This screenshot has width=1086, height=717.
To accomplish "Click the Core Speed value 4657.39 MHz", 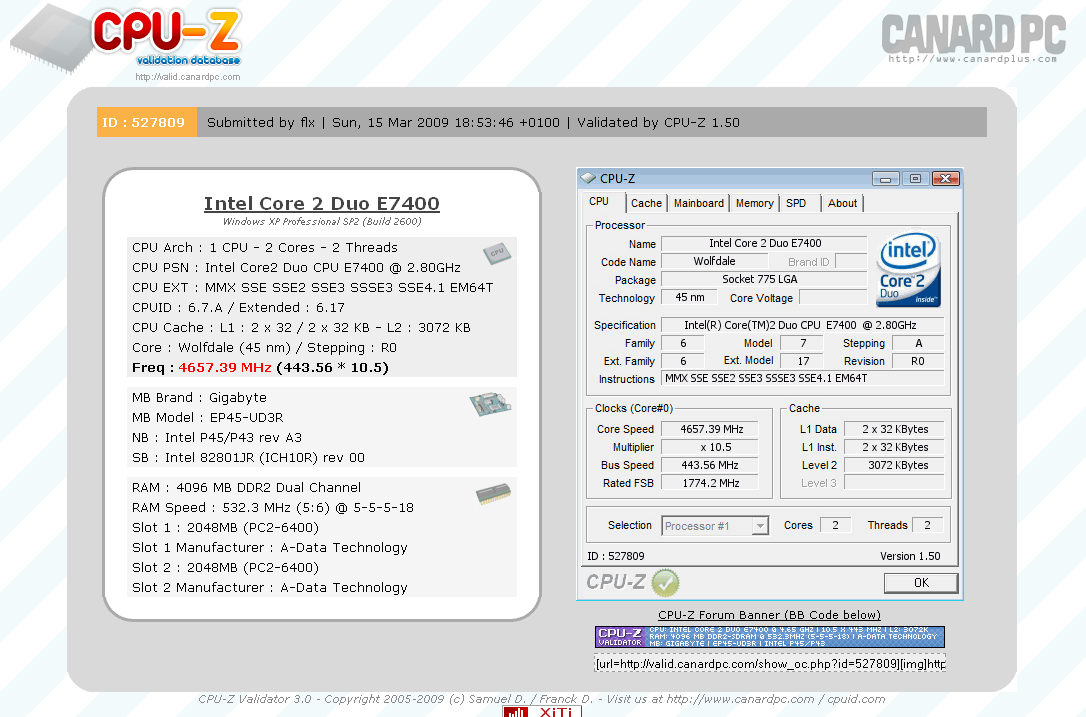I will click(711, 430).
